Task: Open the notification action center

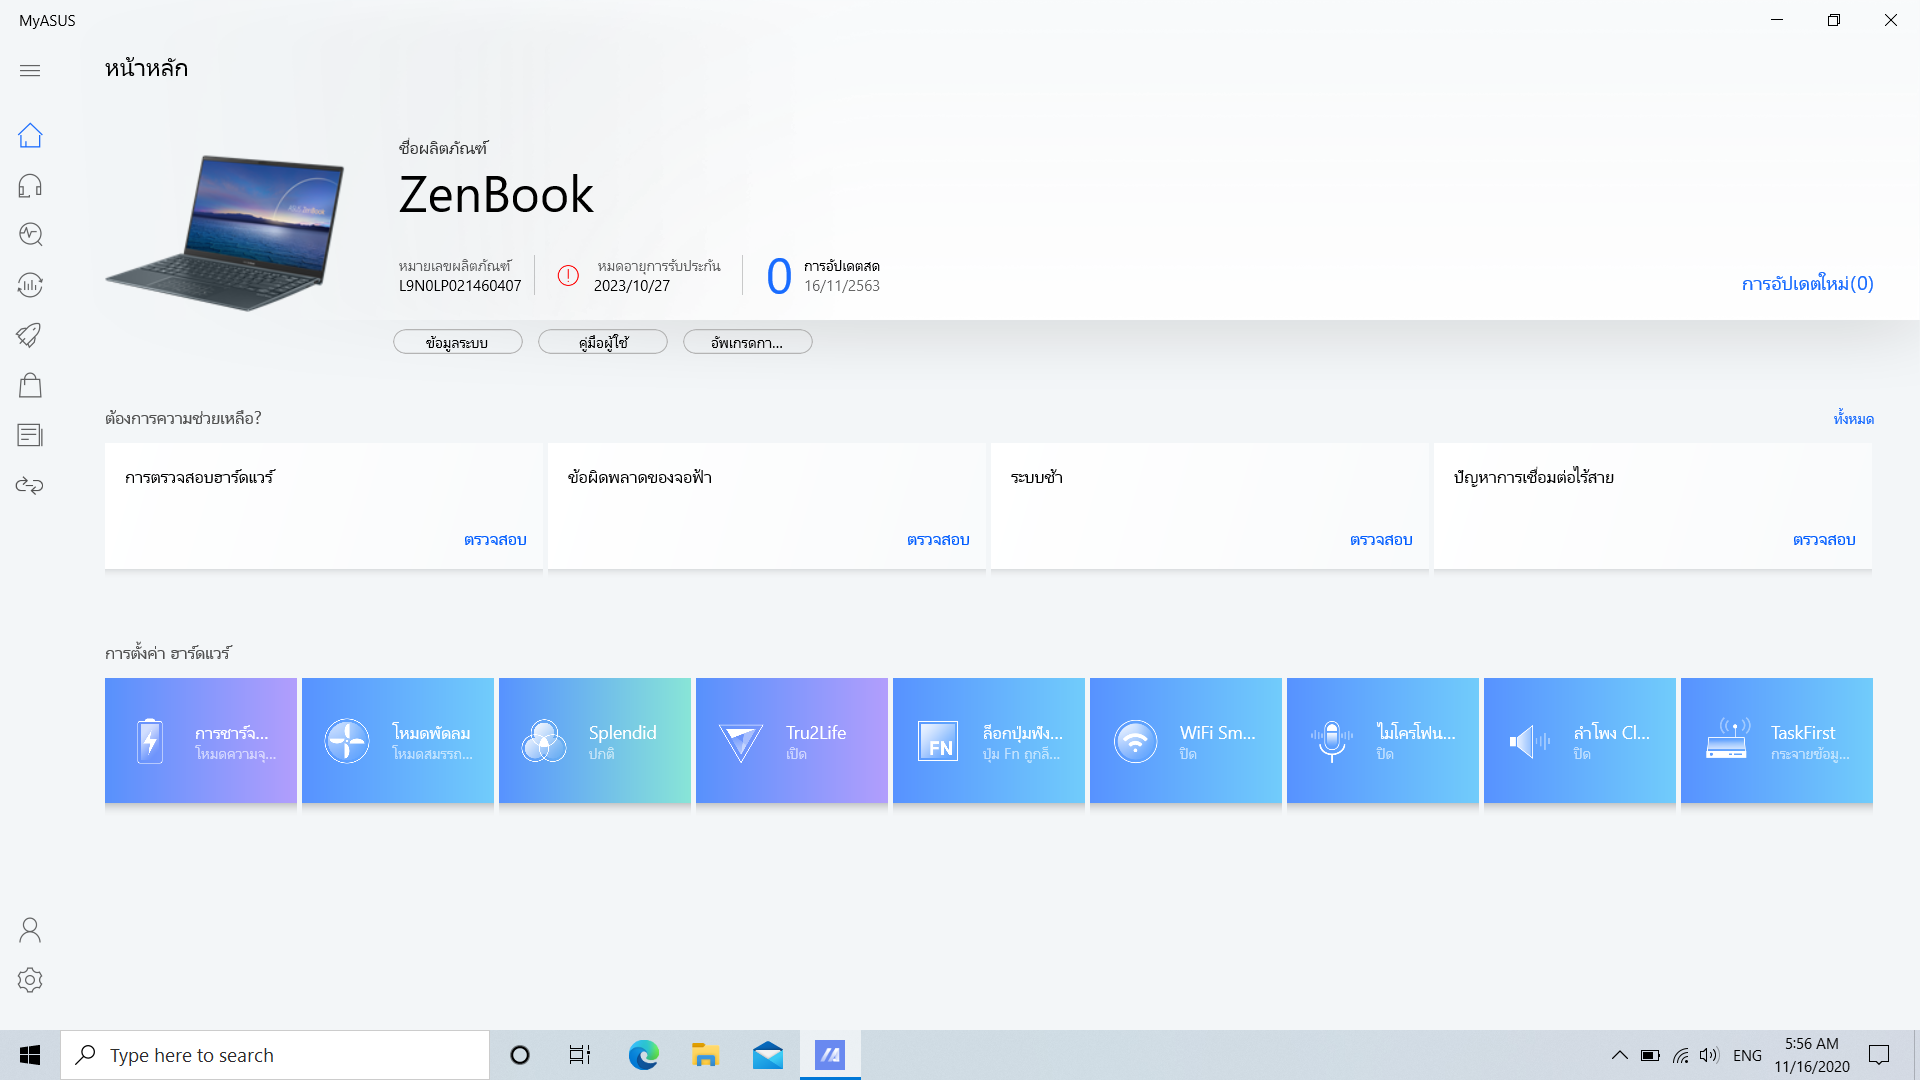Action: [x=1879, y=1055]
